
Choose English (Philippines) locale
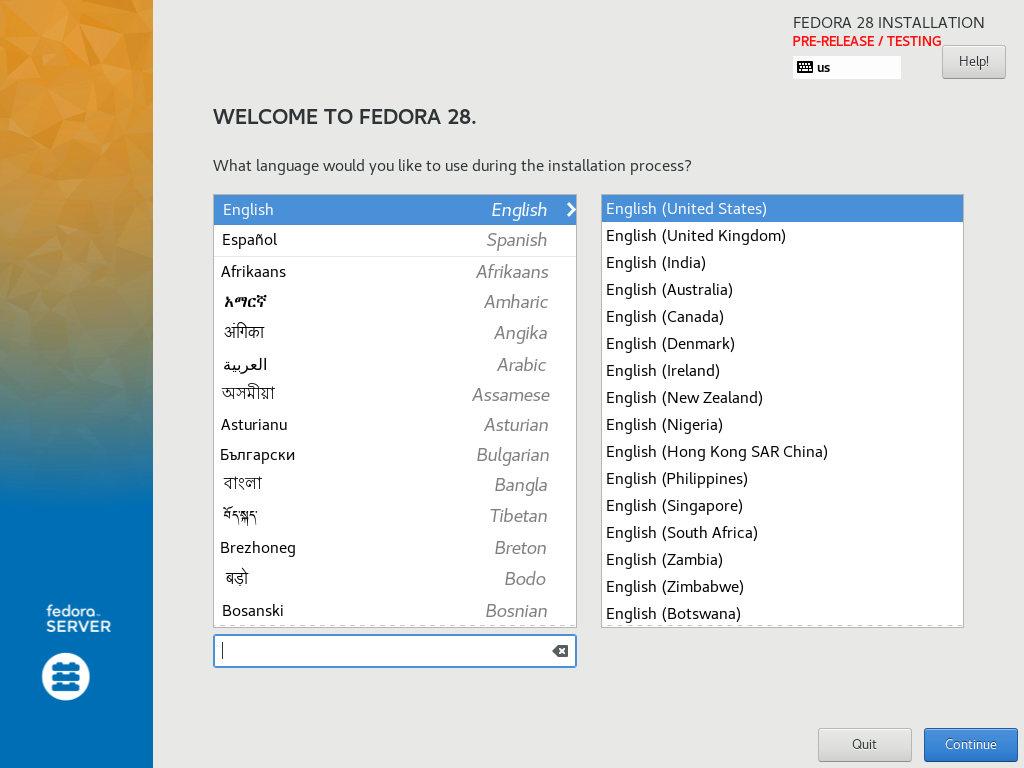coord(782,479)
